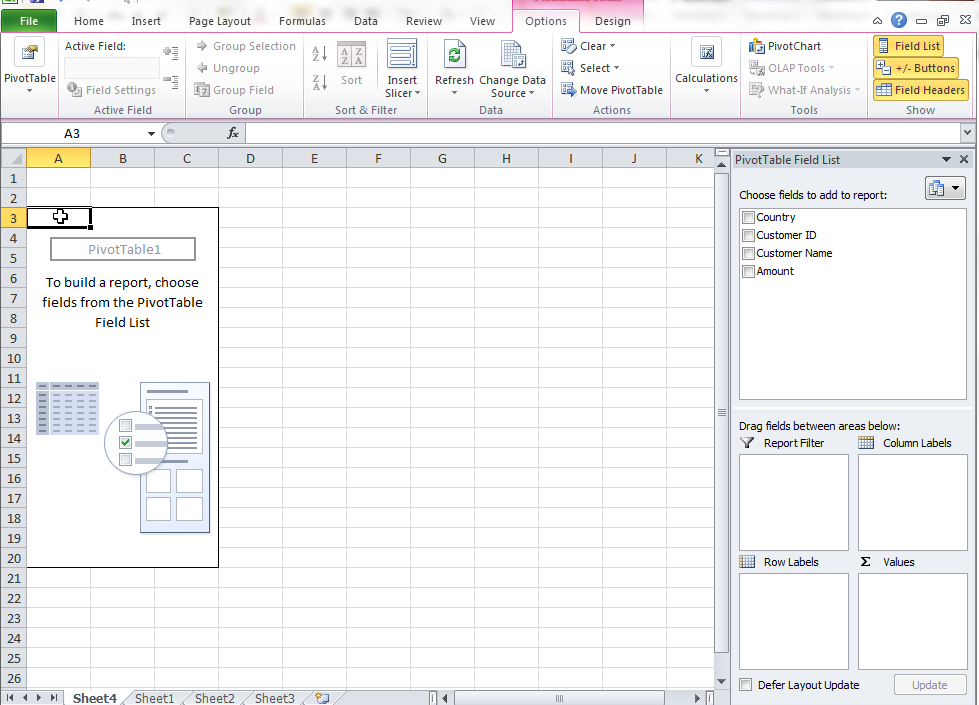Click in the formula bar input
979x705 pixels.
(x=603, y=133)
